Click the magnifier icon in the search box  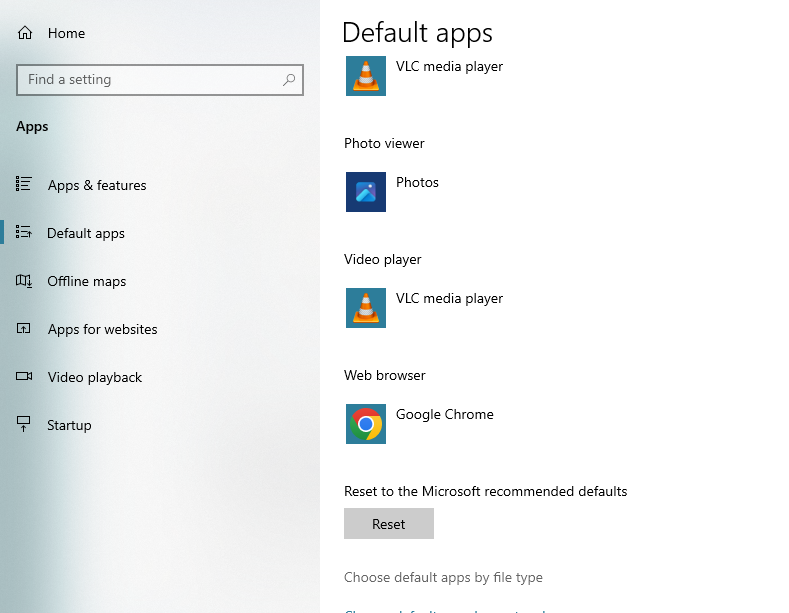tap(289, 80)
